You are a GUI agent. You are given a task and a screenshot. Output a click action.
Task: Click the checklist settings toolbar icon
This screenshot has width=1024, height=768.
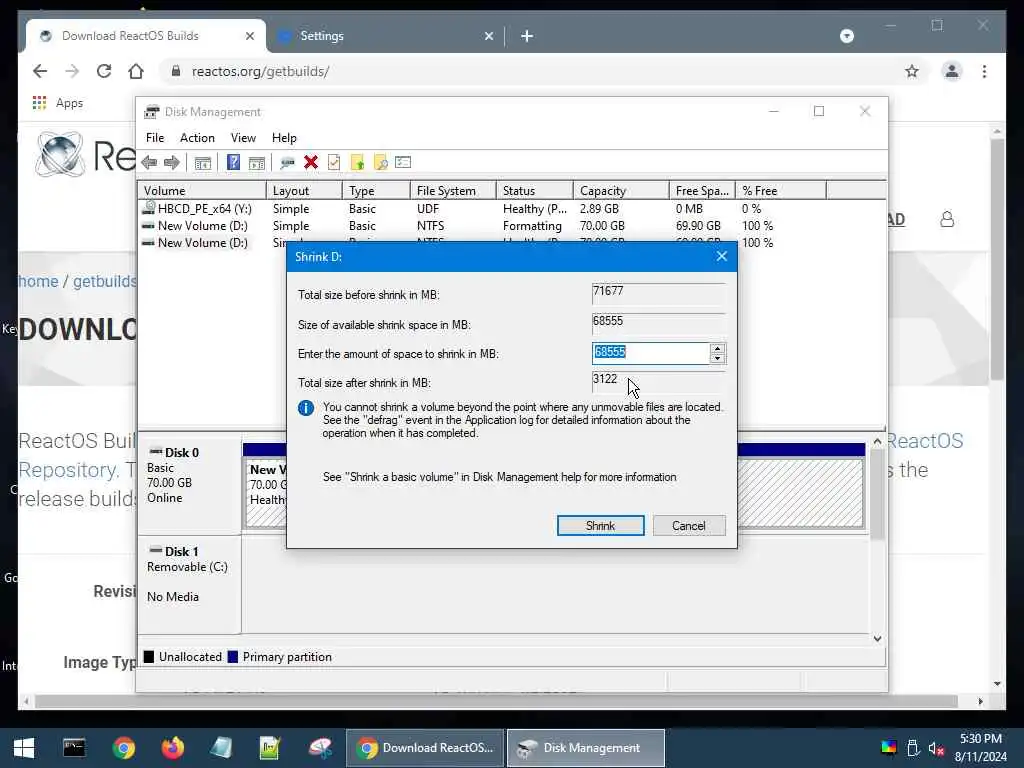403,162
